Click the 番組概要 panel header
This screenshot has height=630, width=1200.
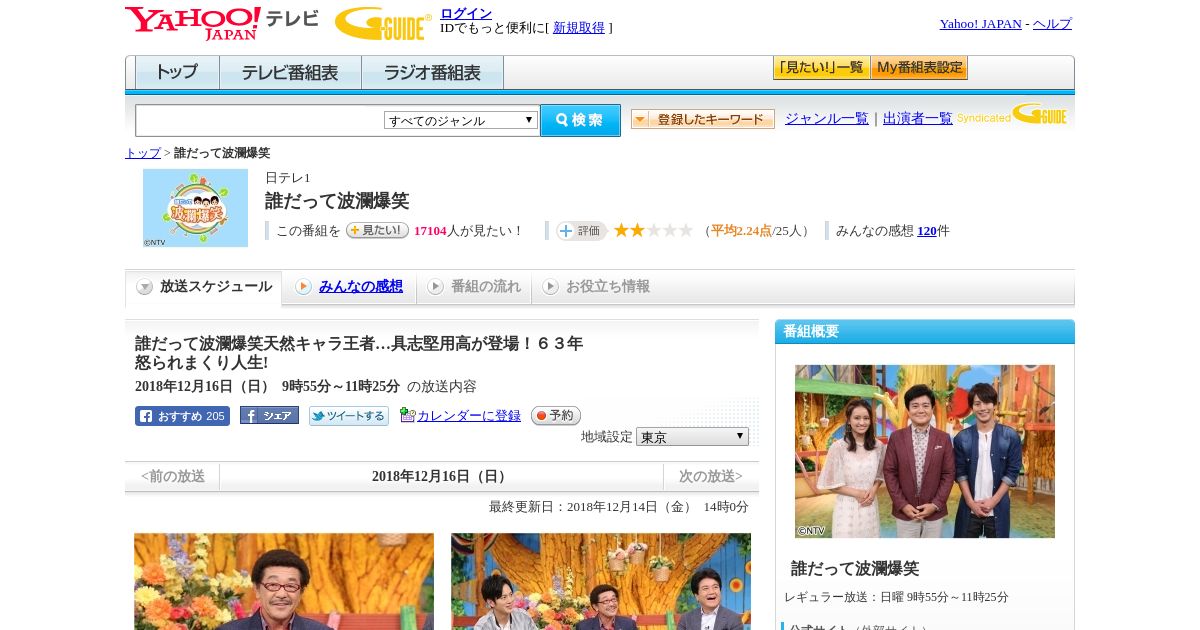pos(925,332)
